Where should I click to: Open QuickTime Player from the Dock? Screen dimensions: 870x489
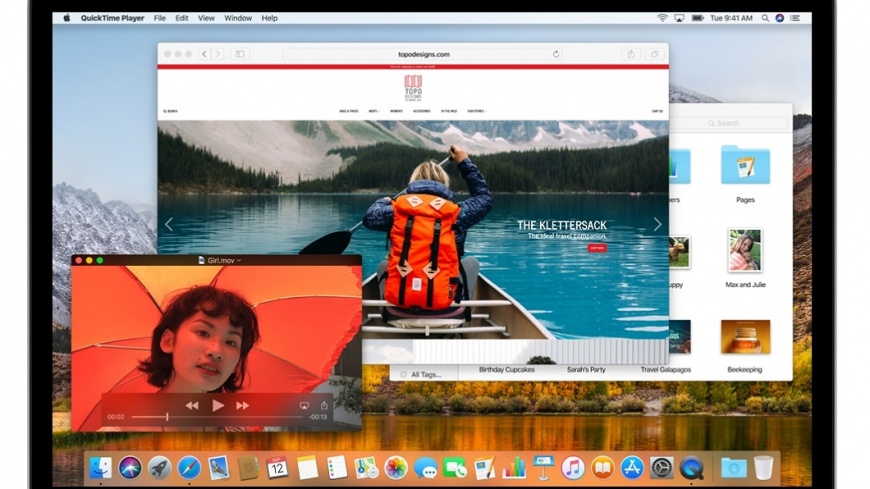[691, 468]
